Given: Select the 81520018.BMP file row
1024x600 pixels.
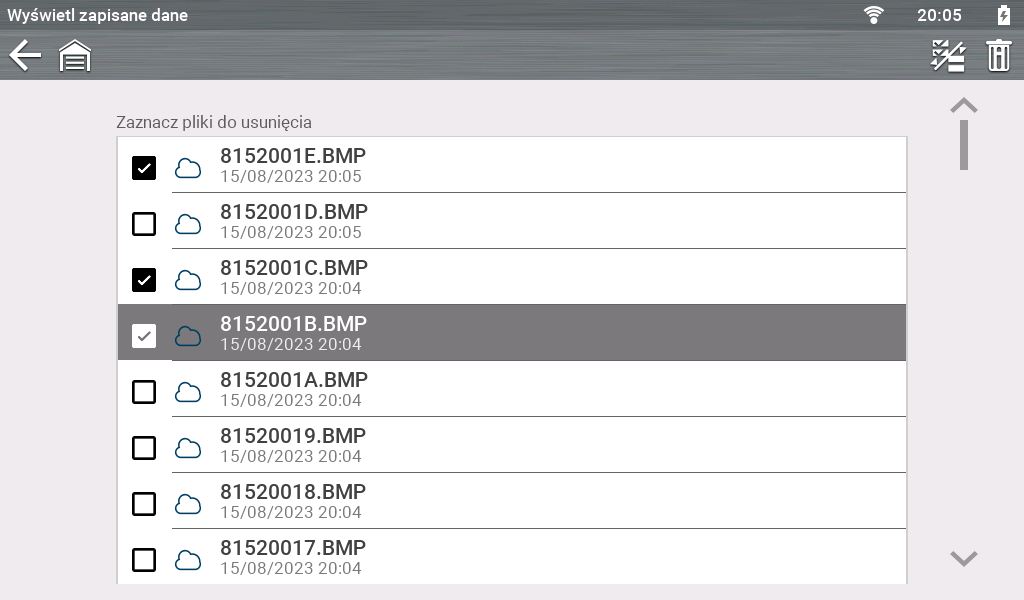Looking at the screenshot, I should pos(560,502).
